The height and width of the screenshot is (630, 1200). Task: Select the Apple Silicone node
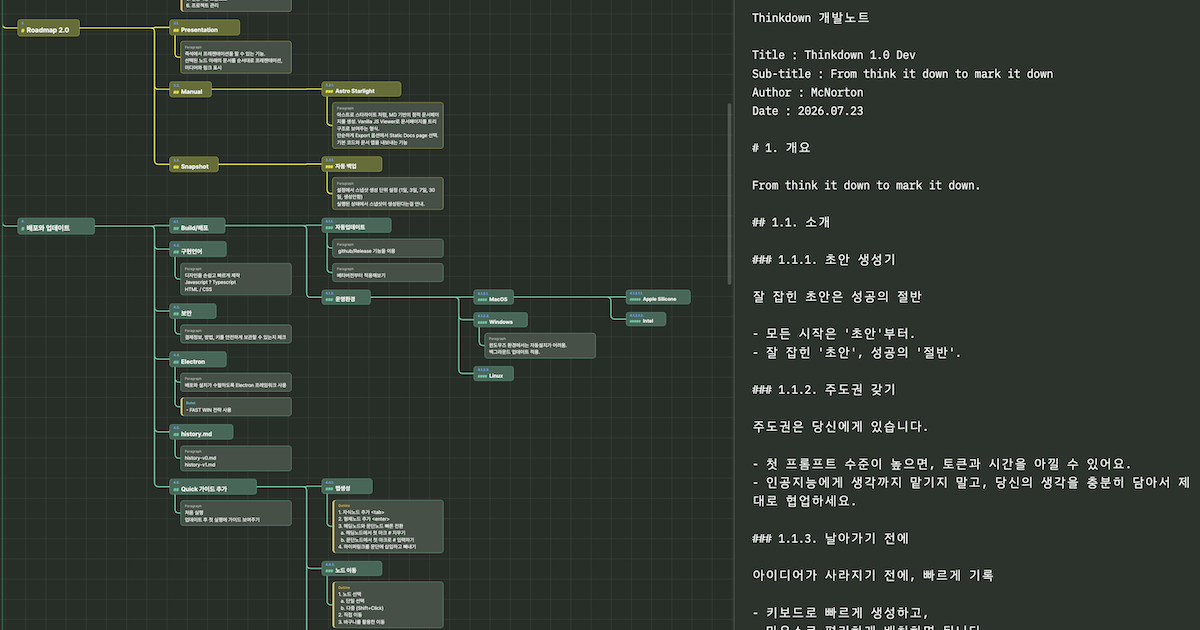(x=658, y=297)
